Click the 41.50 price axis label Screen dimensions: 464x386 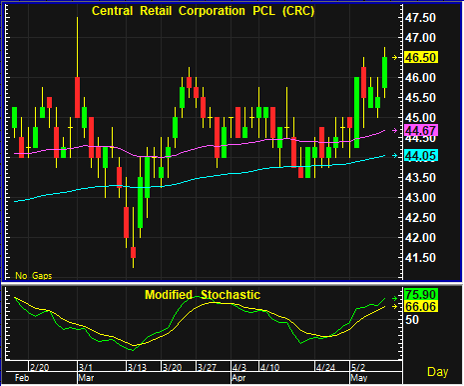point(420,258)
